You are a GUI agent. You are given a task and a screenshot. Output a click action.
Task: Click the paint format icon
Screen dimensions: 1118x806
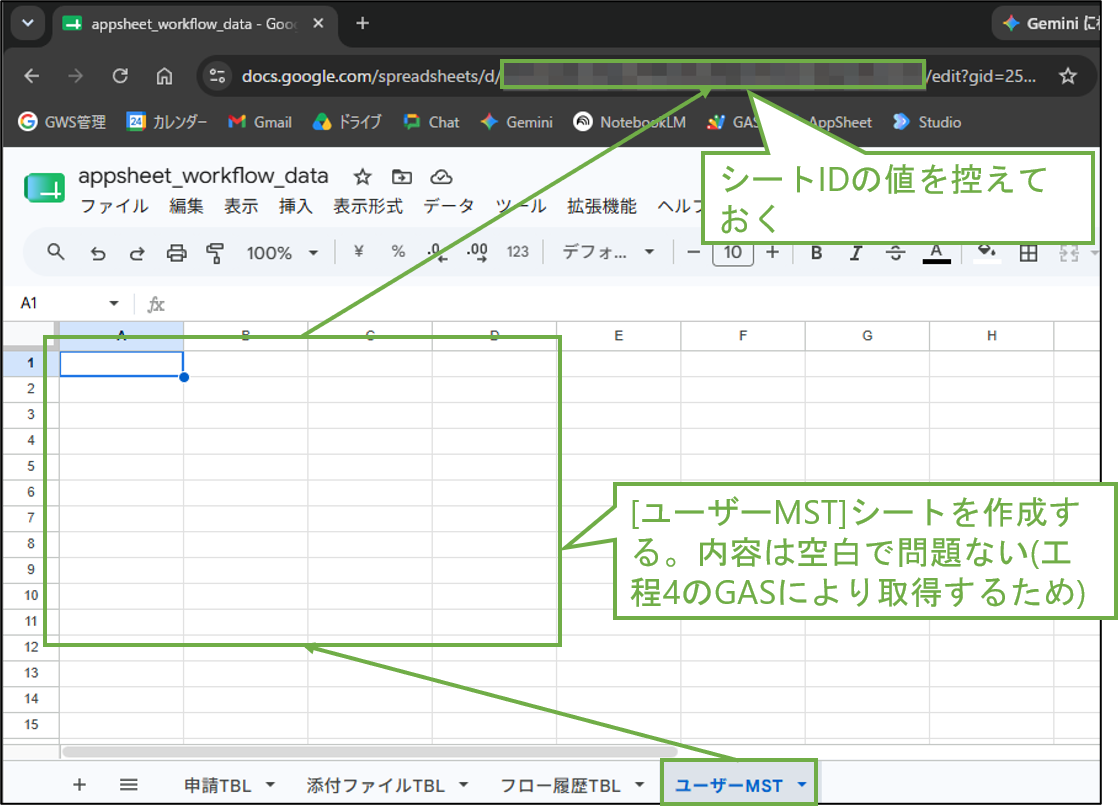[x=215, y=253]
